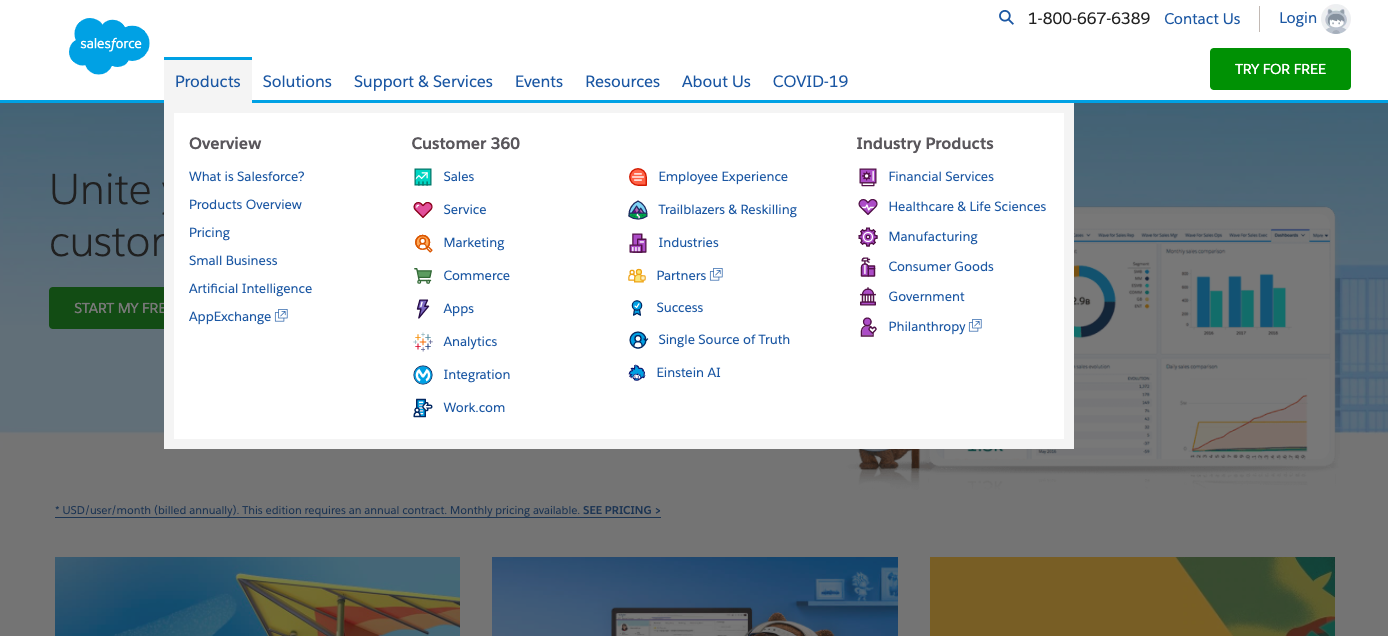Screen dimensions: 1388x636
Task: Click the hang glider card thumbnail
Action: coord(257,597)
